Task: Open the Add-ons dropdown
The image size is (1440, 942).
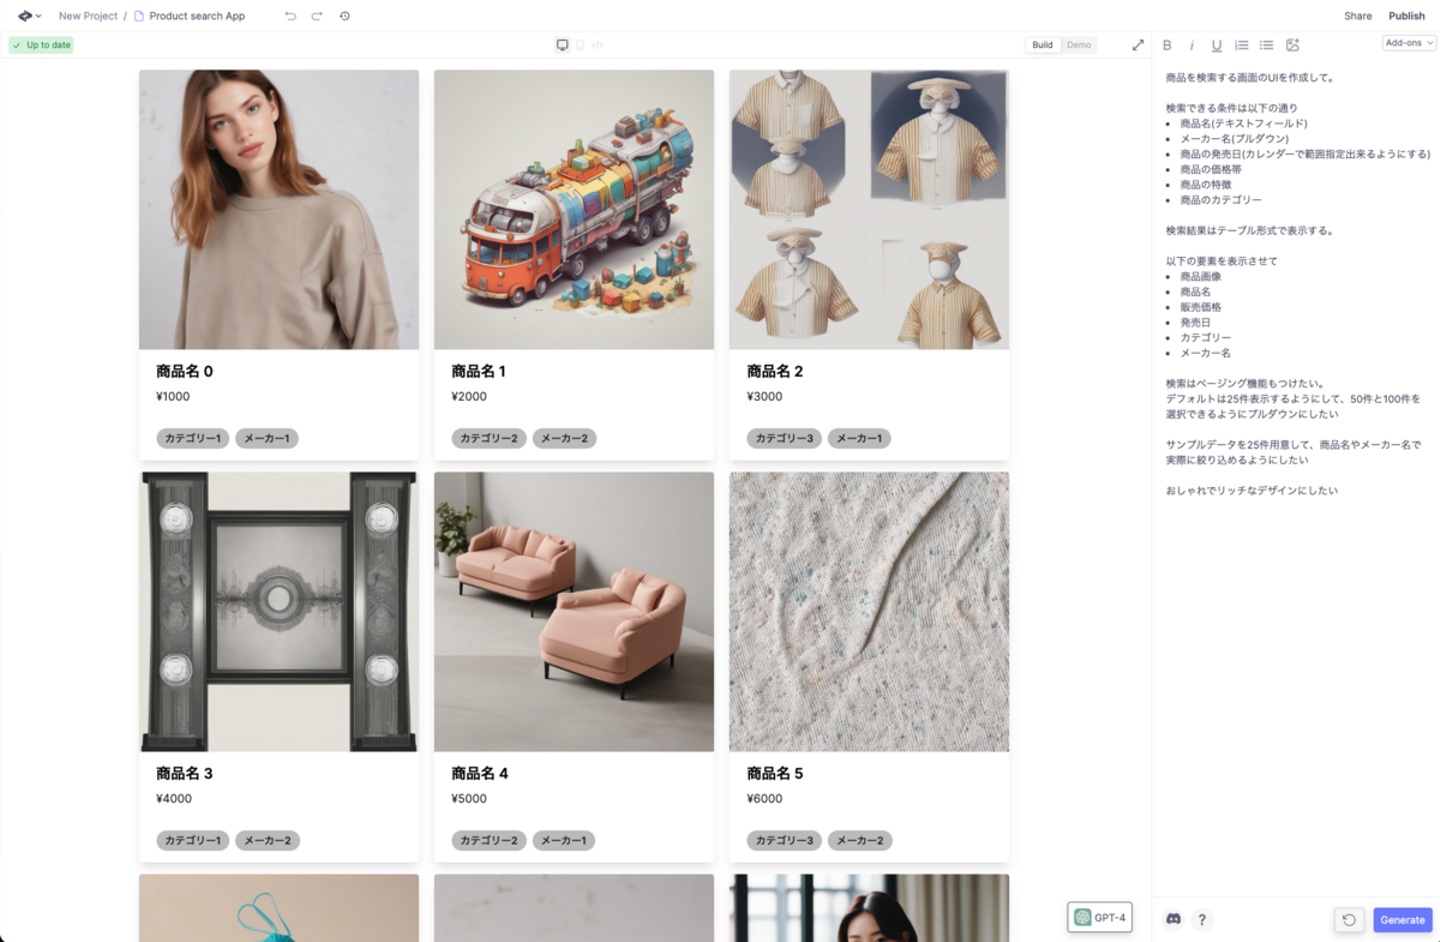Action: 1410,43
